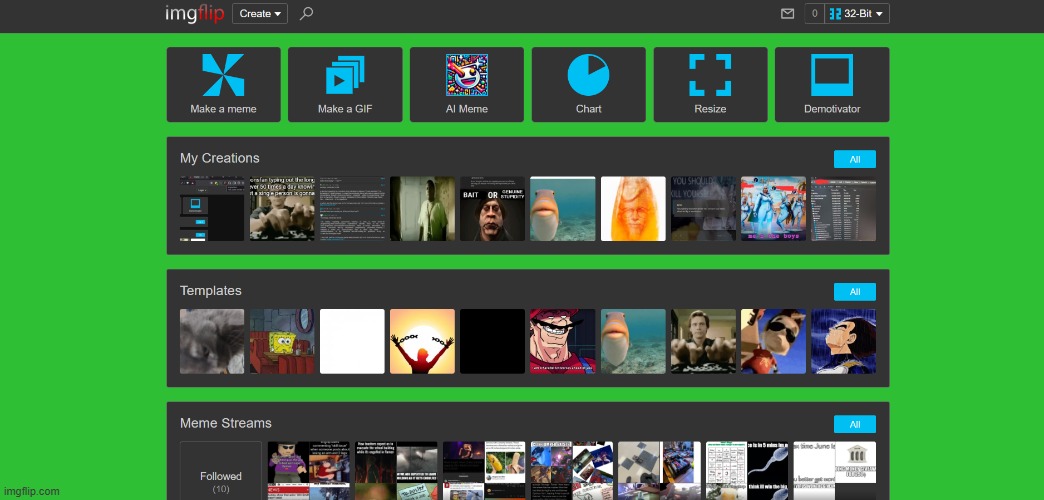1044x500 pixels.
Task: Select the blank white template
Action: tap(352, 341)
